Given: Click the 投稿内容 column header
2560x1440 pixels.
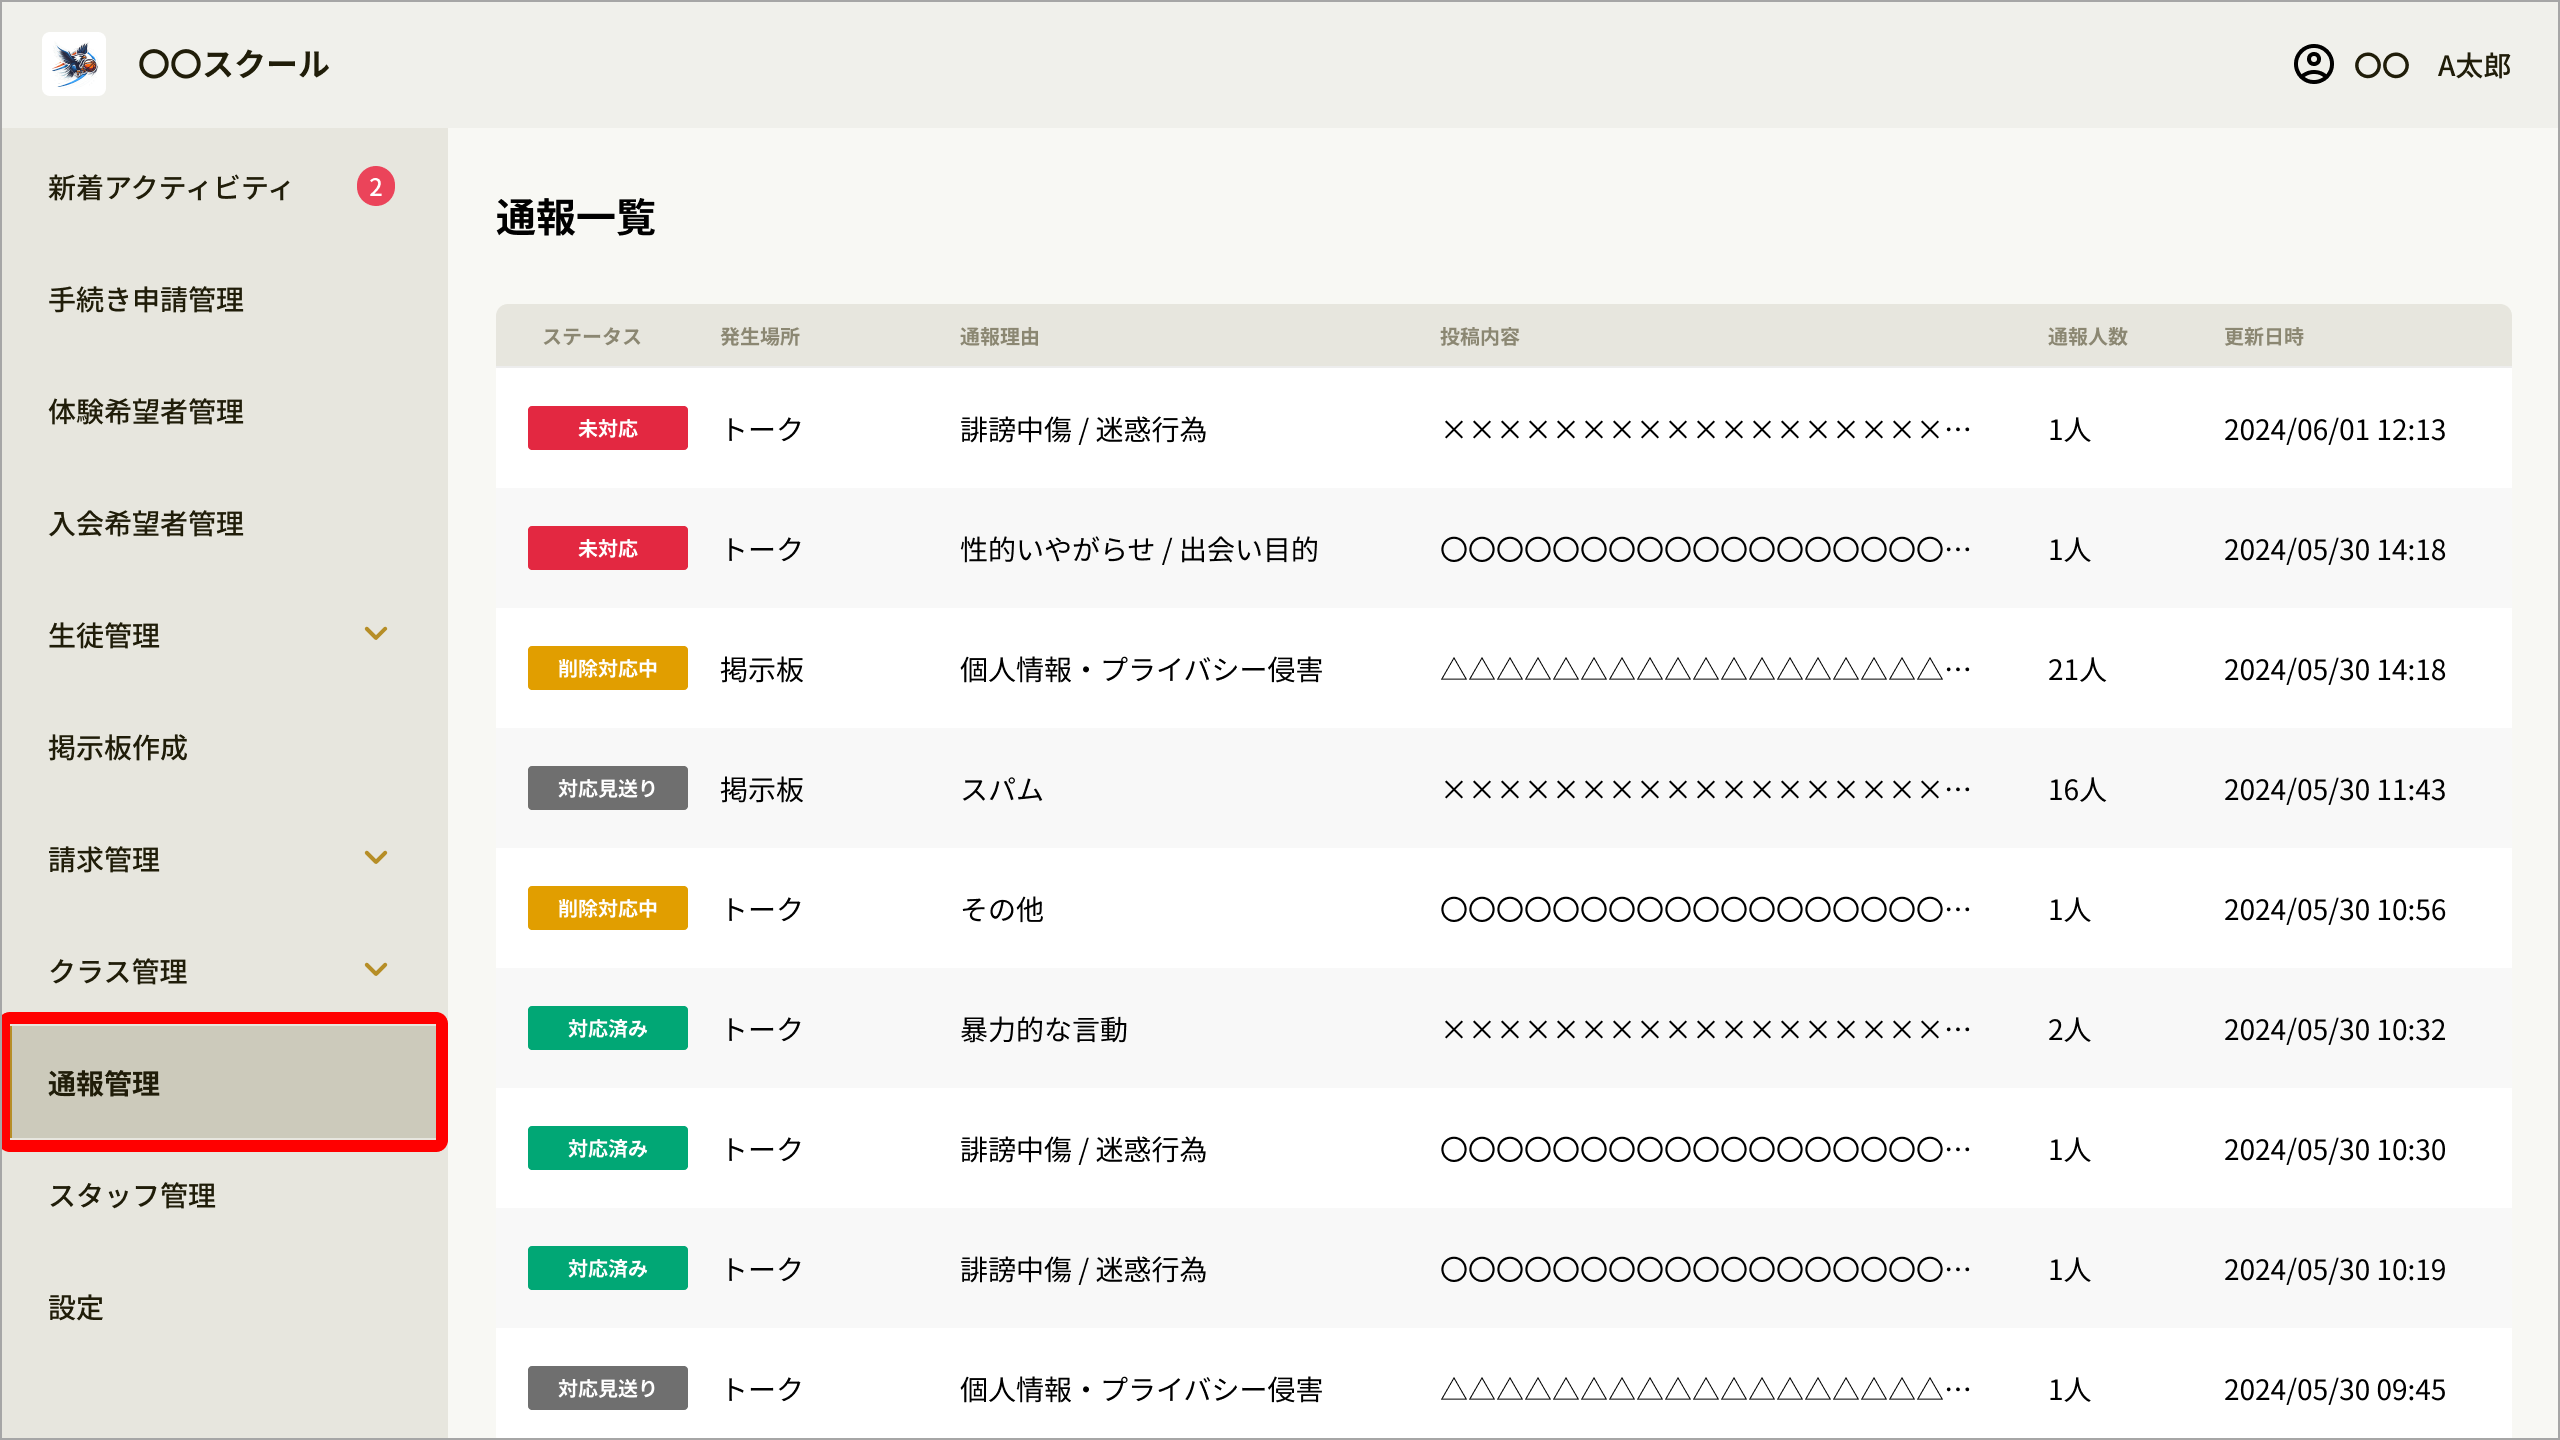Looking at the screenshot, I should pos(1480,337).
